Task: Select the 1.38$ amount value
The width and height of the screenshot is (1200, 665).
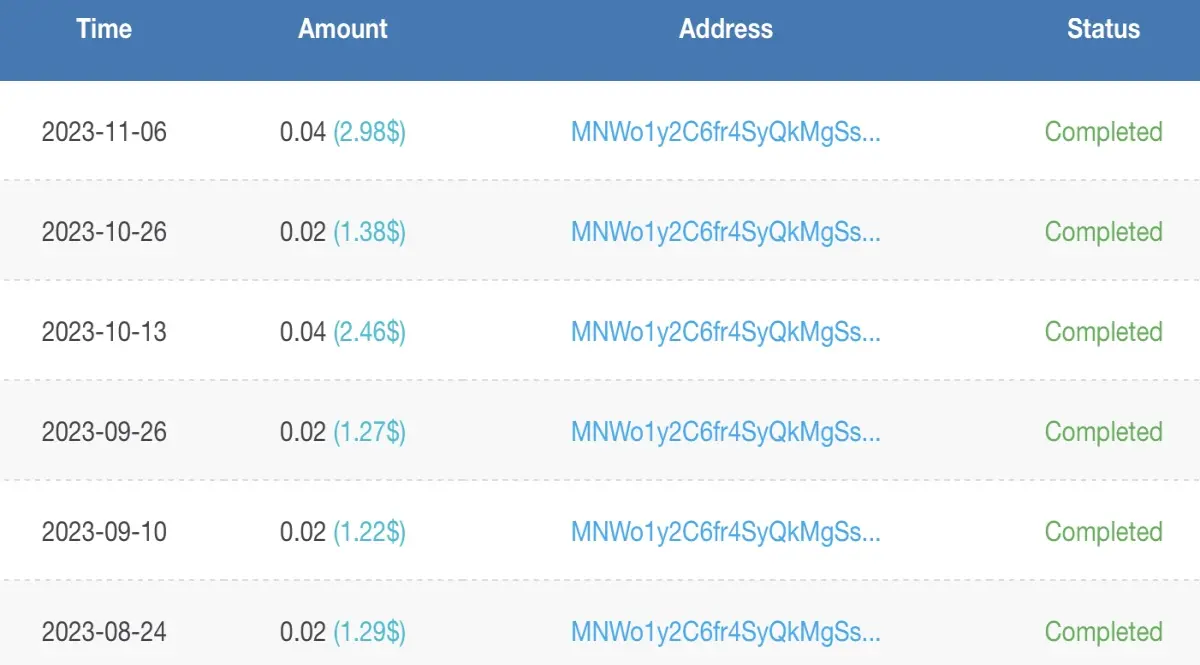Action: click(369, 232)
